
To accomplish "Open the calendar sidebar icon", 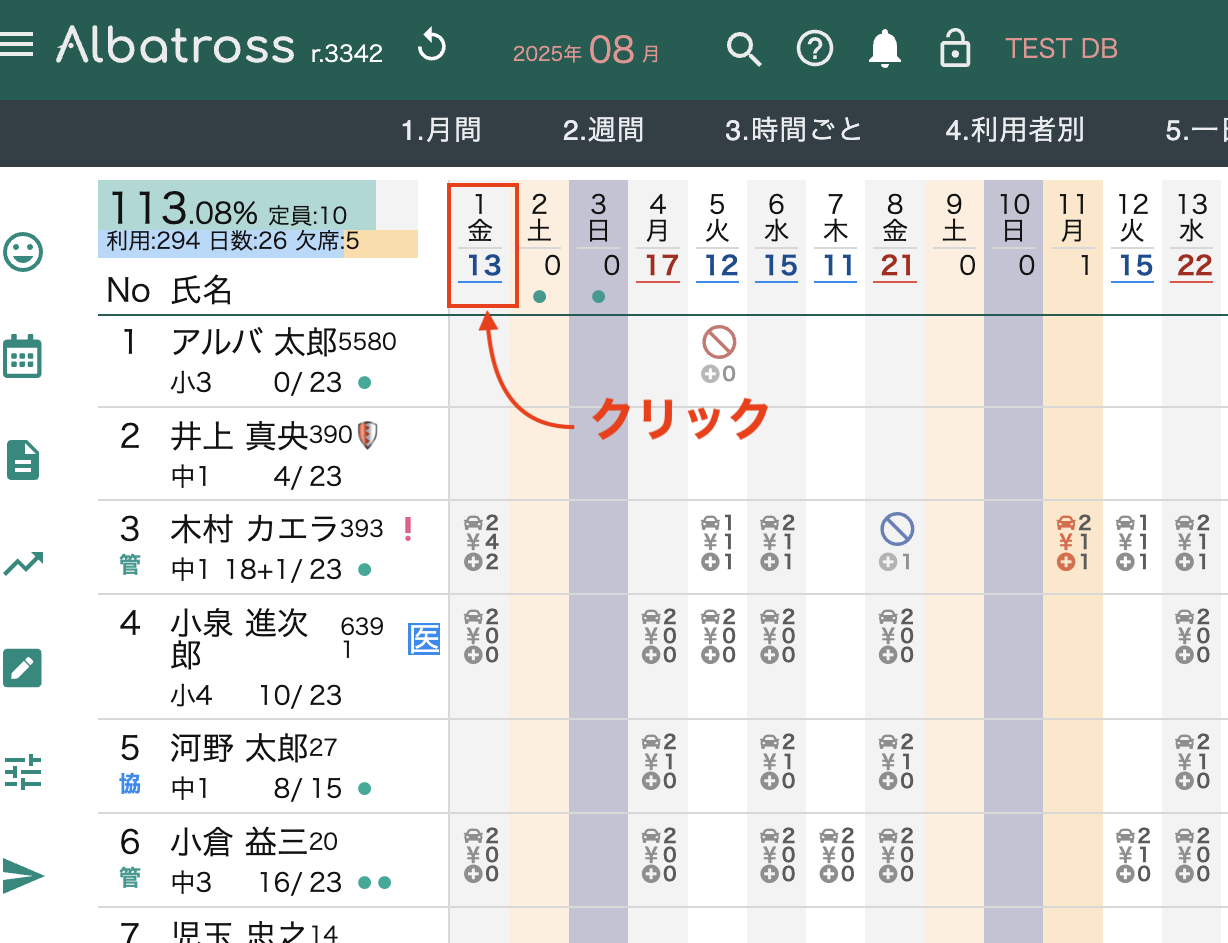I will pos(22,357).
